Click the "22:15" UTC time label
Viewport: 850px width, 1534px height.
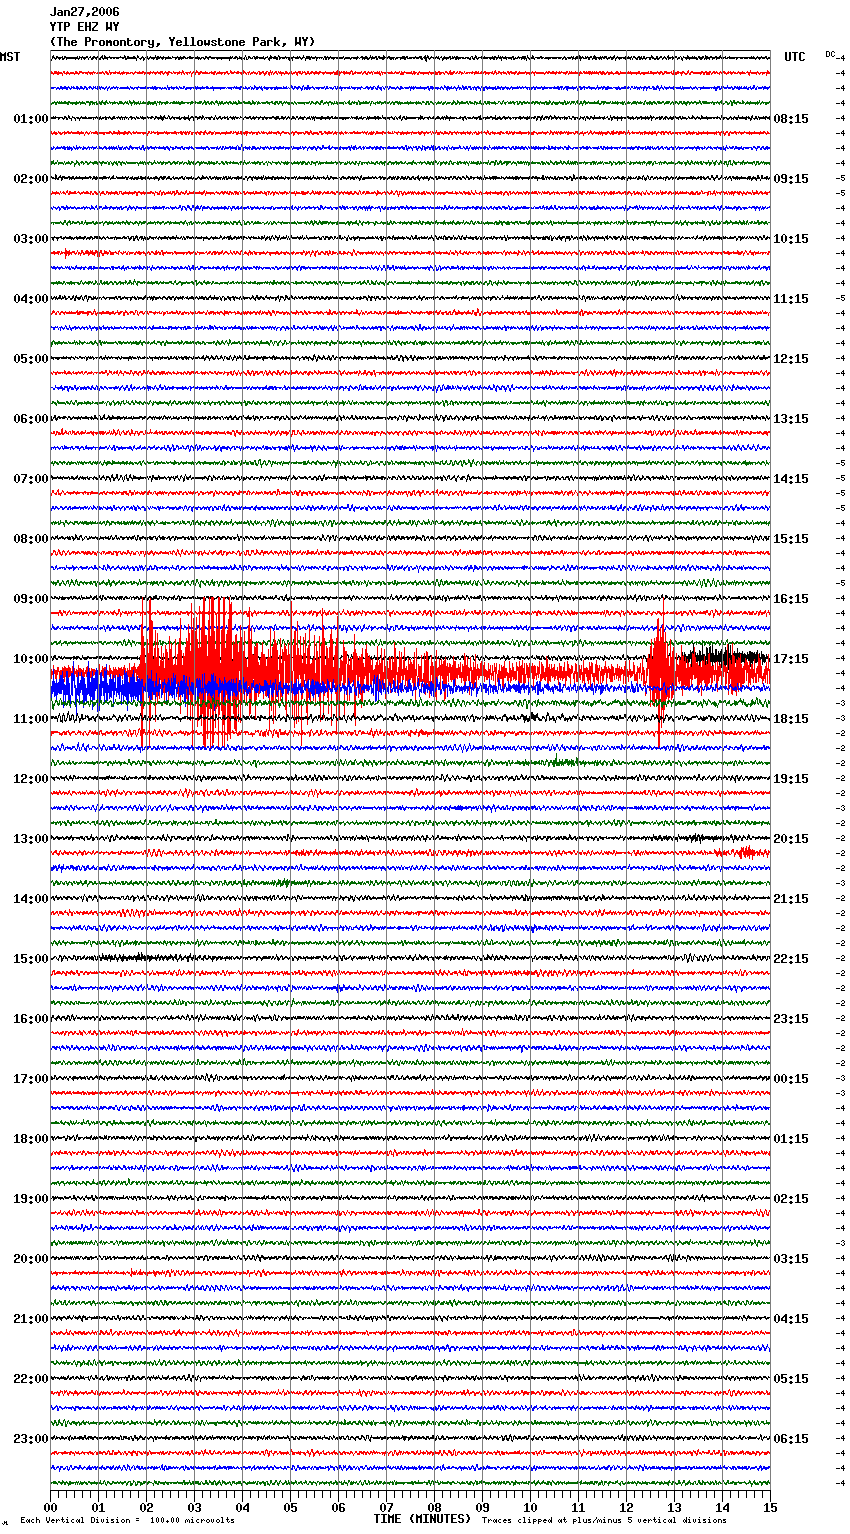coord(791,959)
